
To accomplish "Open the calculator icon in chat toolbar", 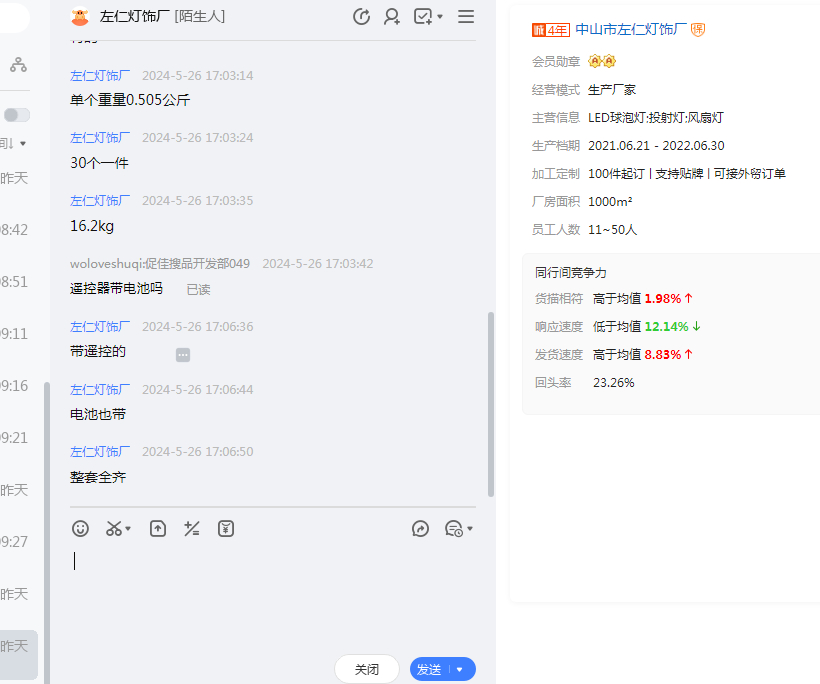I will pyautogui.click(x=192, y=529).
